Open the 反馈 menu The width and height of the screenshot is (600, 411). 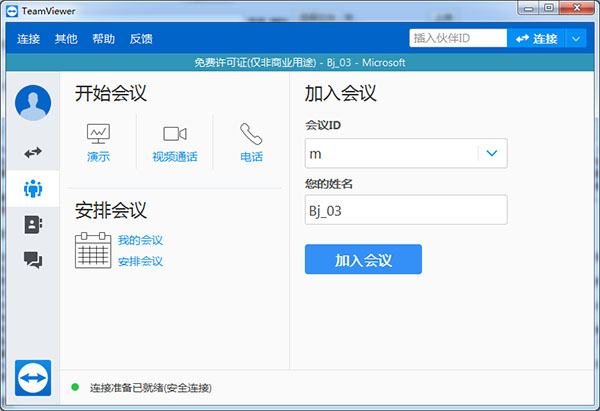click(141, 39)
